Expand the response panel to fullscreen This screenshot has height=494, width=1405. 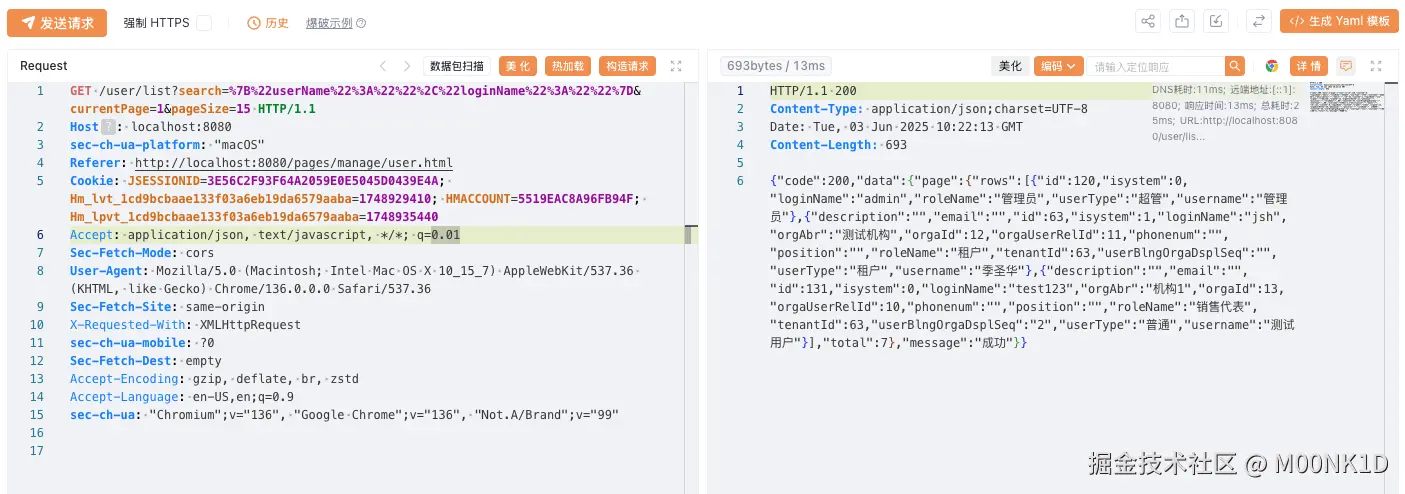pyautogui.click(x=1377, y=66)
